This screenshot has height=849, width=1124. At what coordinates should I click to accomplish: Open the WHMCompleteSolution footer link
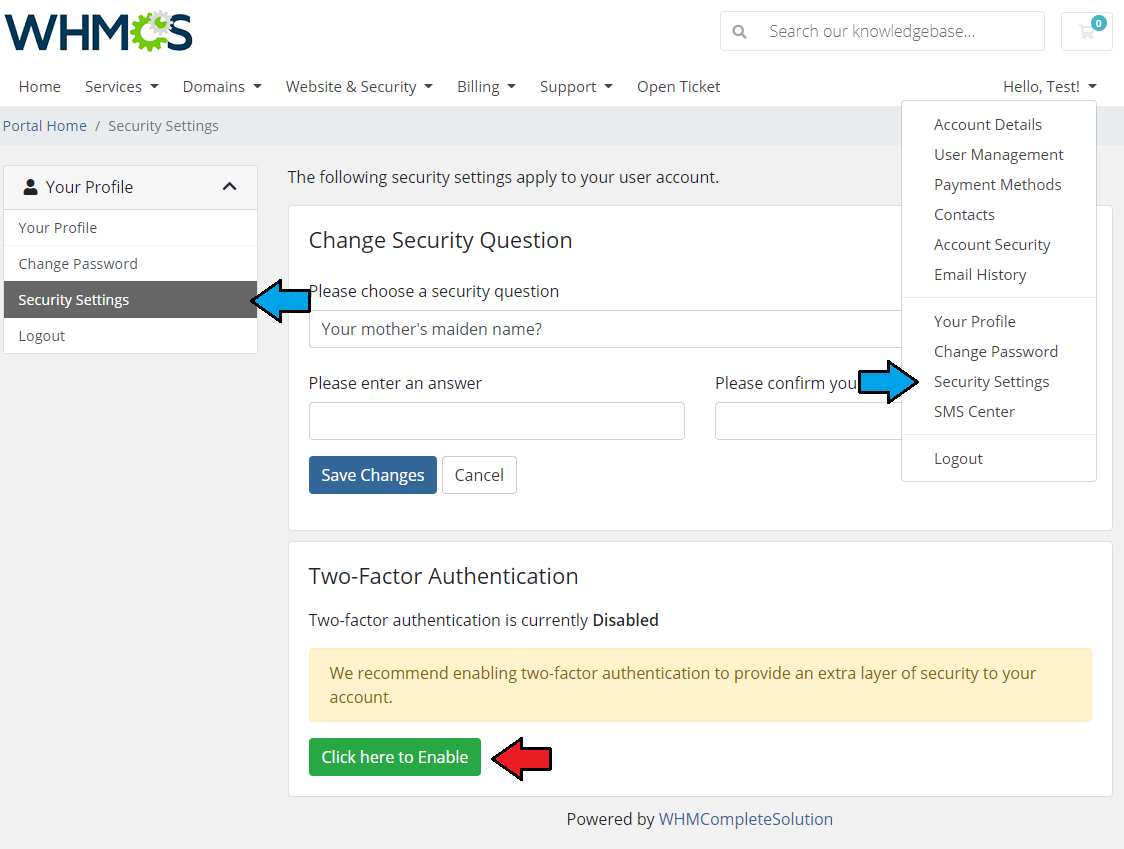pyautogui.click(x=746, y=820)
